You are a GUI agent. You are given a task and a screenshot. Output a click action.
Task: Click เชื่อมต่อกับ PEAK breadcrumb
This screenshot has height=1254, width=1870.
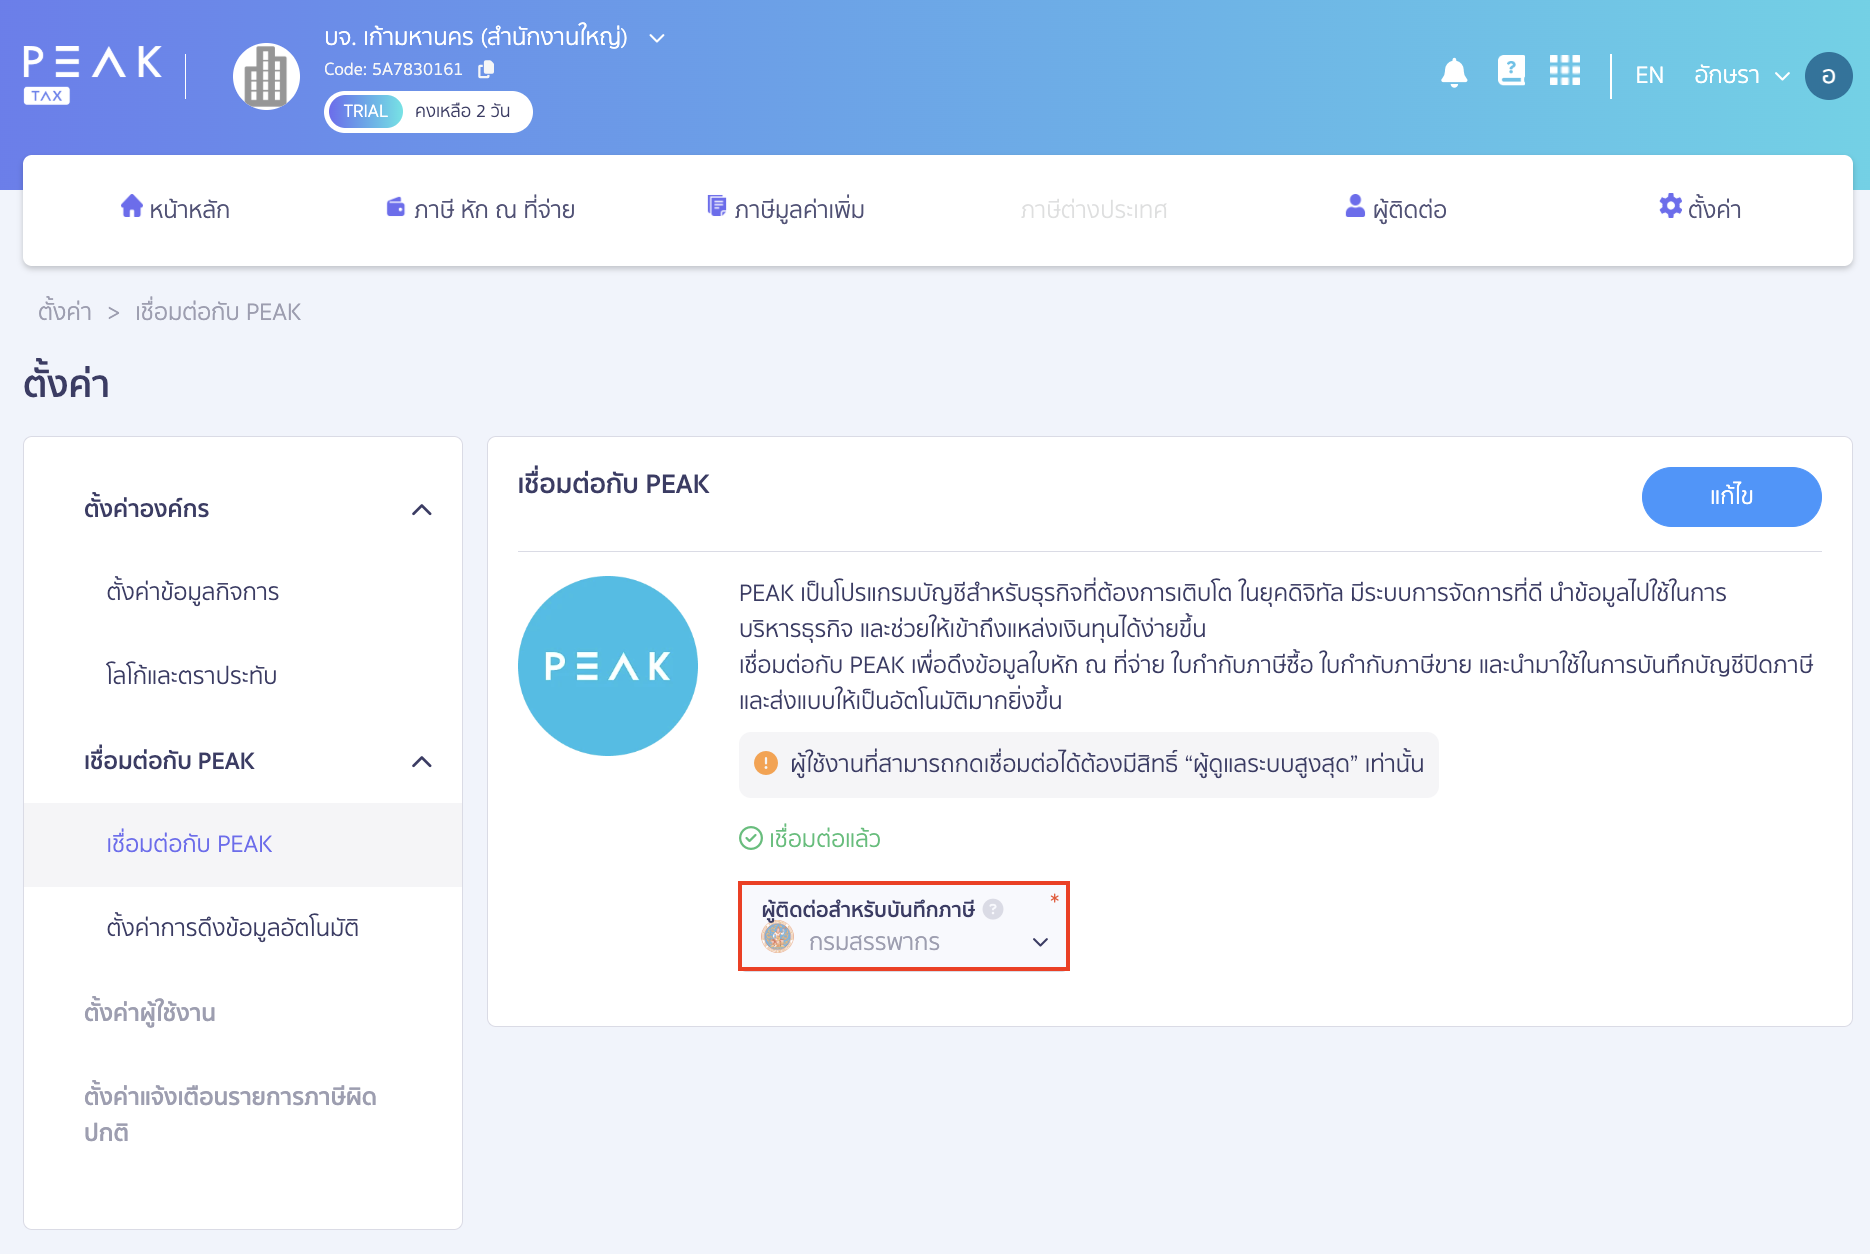(218, 312)
